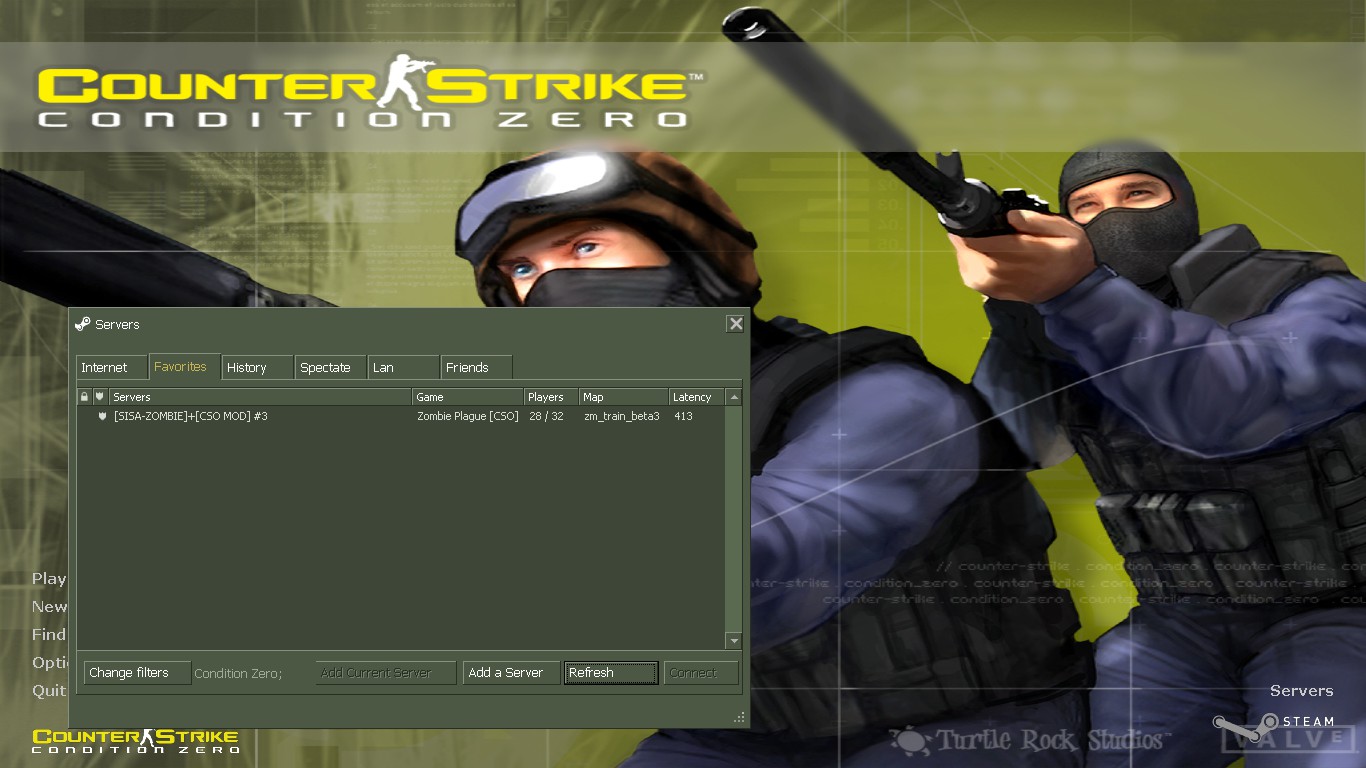Go to the Spectate tab
1366x768 pixels.
pyautogui.click(x=330, y=367)
